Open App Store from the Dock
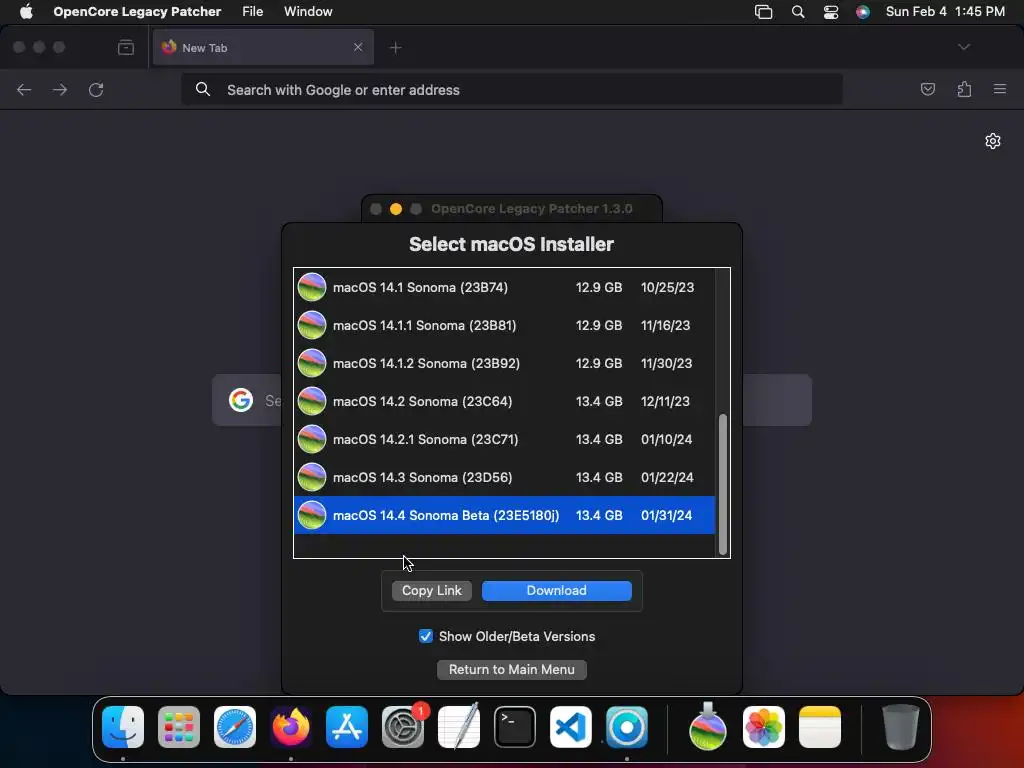The width and height of the screenshot is (1024, 768). pyautogui.click(x=347, y=727)
